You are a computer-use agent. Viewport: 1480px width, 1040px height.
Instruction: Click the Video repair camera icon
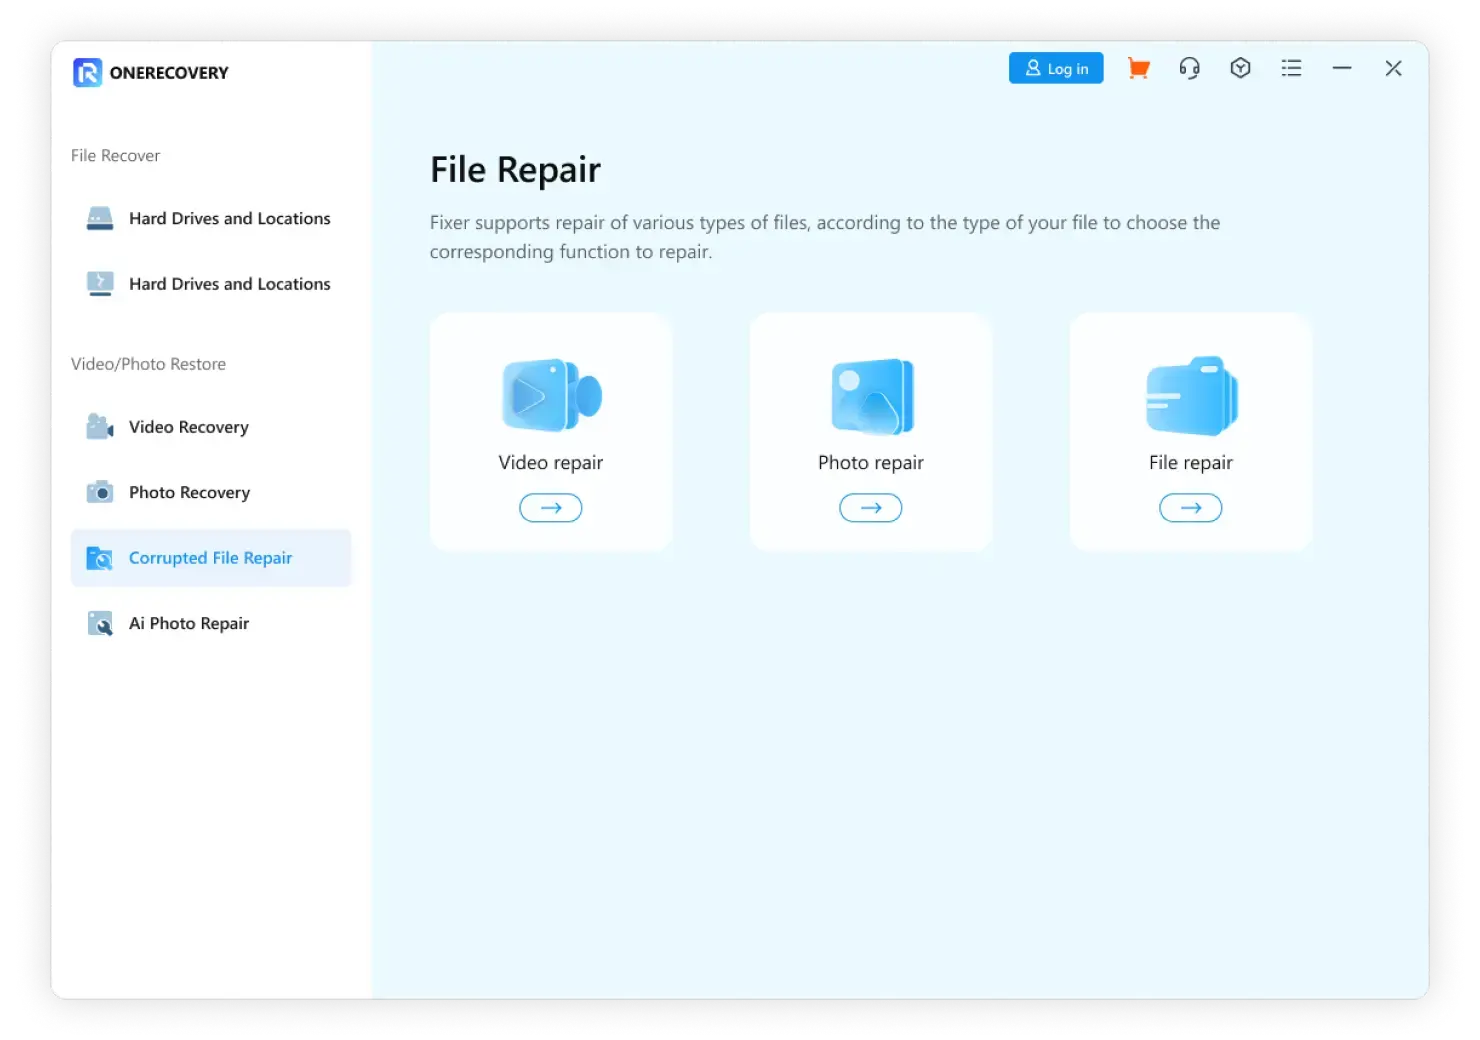pyautogui.click(x=551, y=396)
